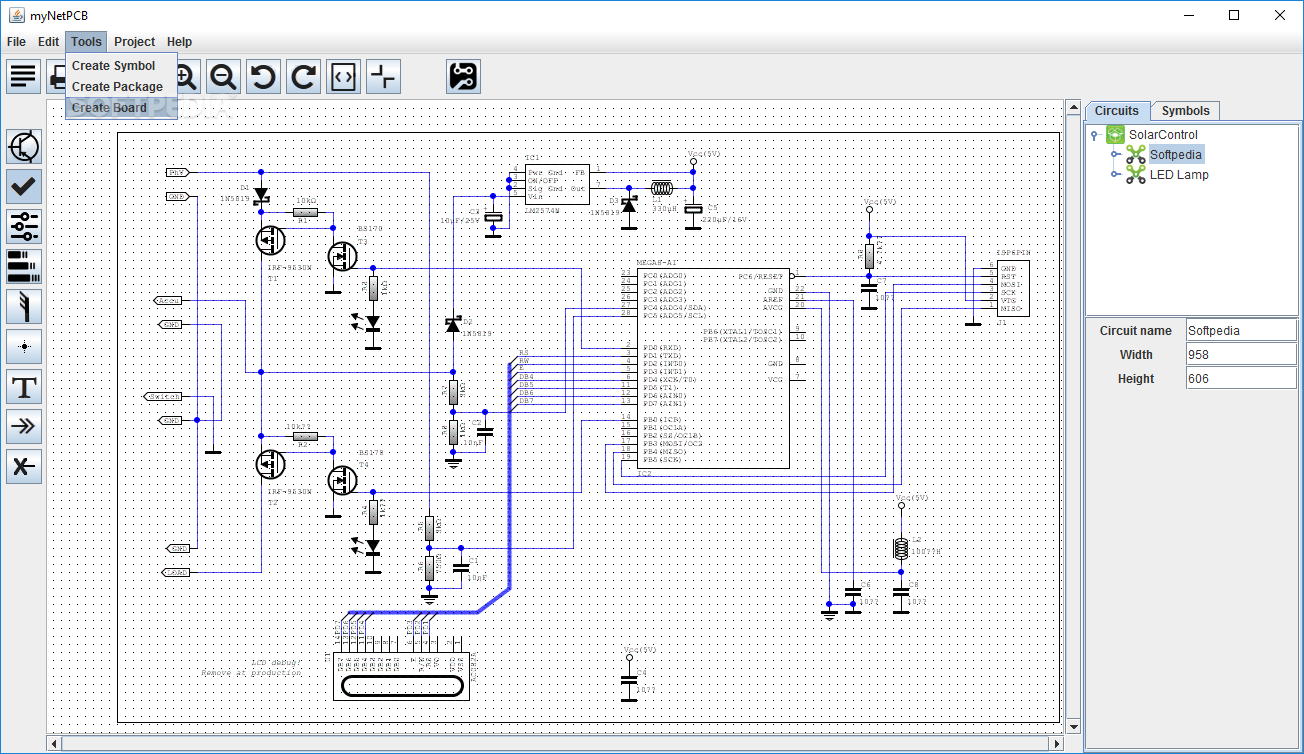Click the vertical scrollbar down arrow
Image resolution: width=1304 pixels, height=754 pixels.
(x=1074, y=727)
